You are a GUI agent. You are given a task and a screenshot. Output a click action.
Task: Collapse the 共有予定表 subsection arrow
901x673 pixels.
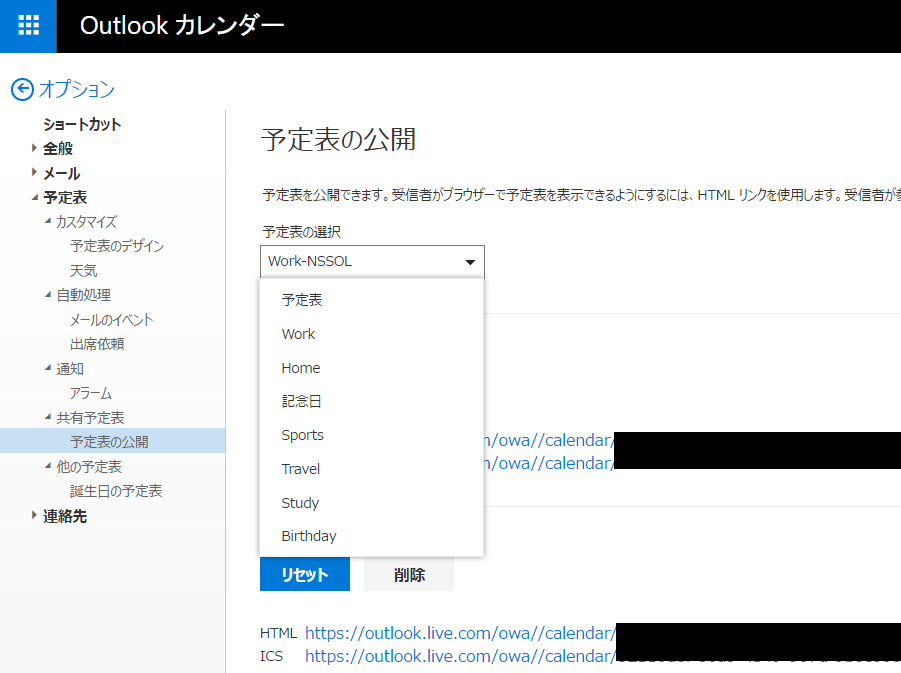(x=48, y=417)
